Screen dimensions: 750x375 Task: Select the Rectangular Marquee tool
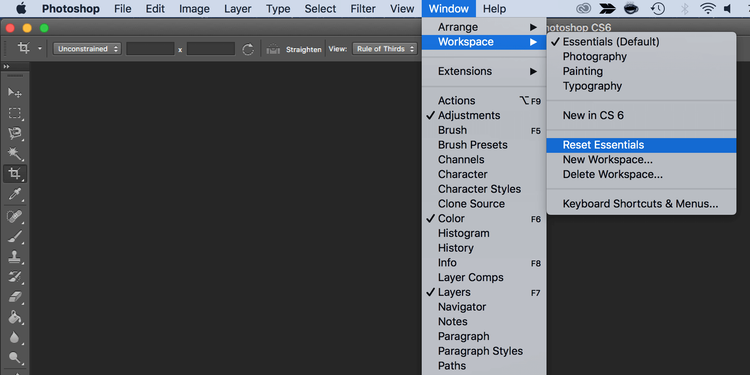point(14,113)
